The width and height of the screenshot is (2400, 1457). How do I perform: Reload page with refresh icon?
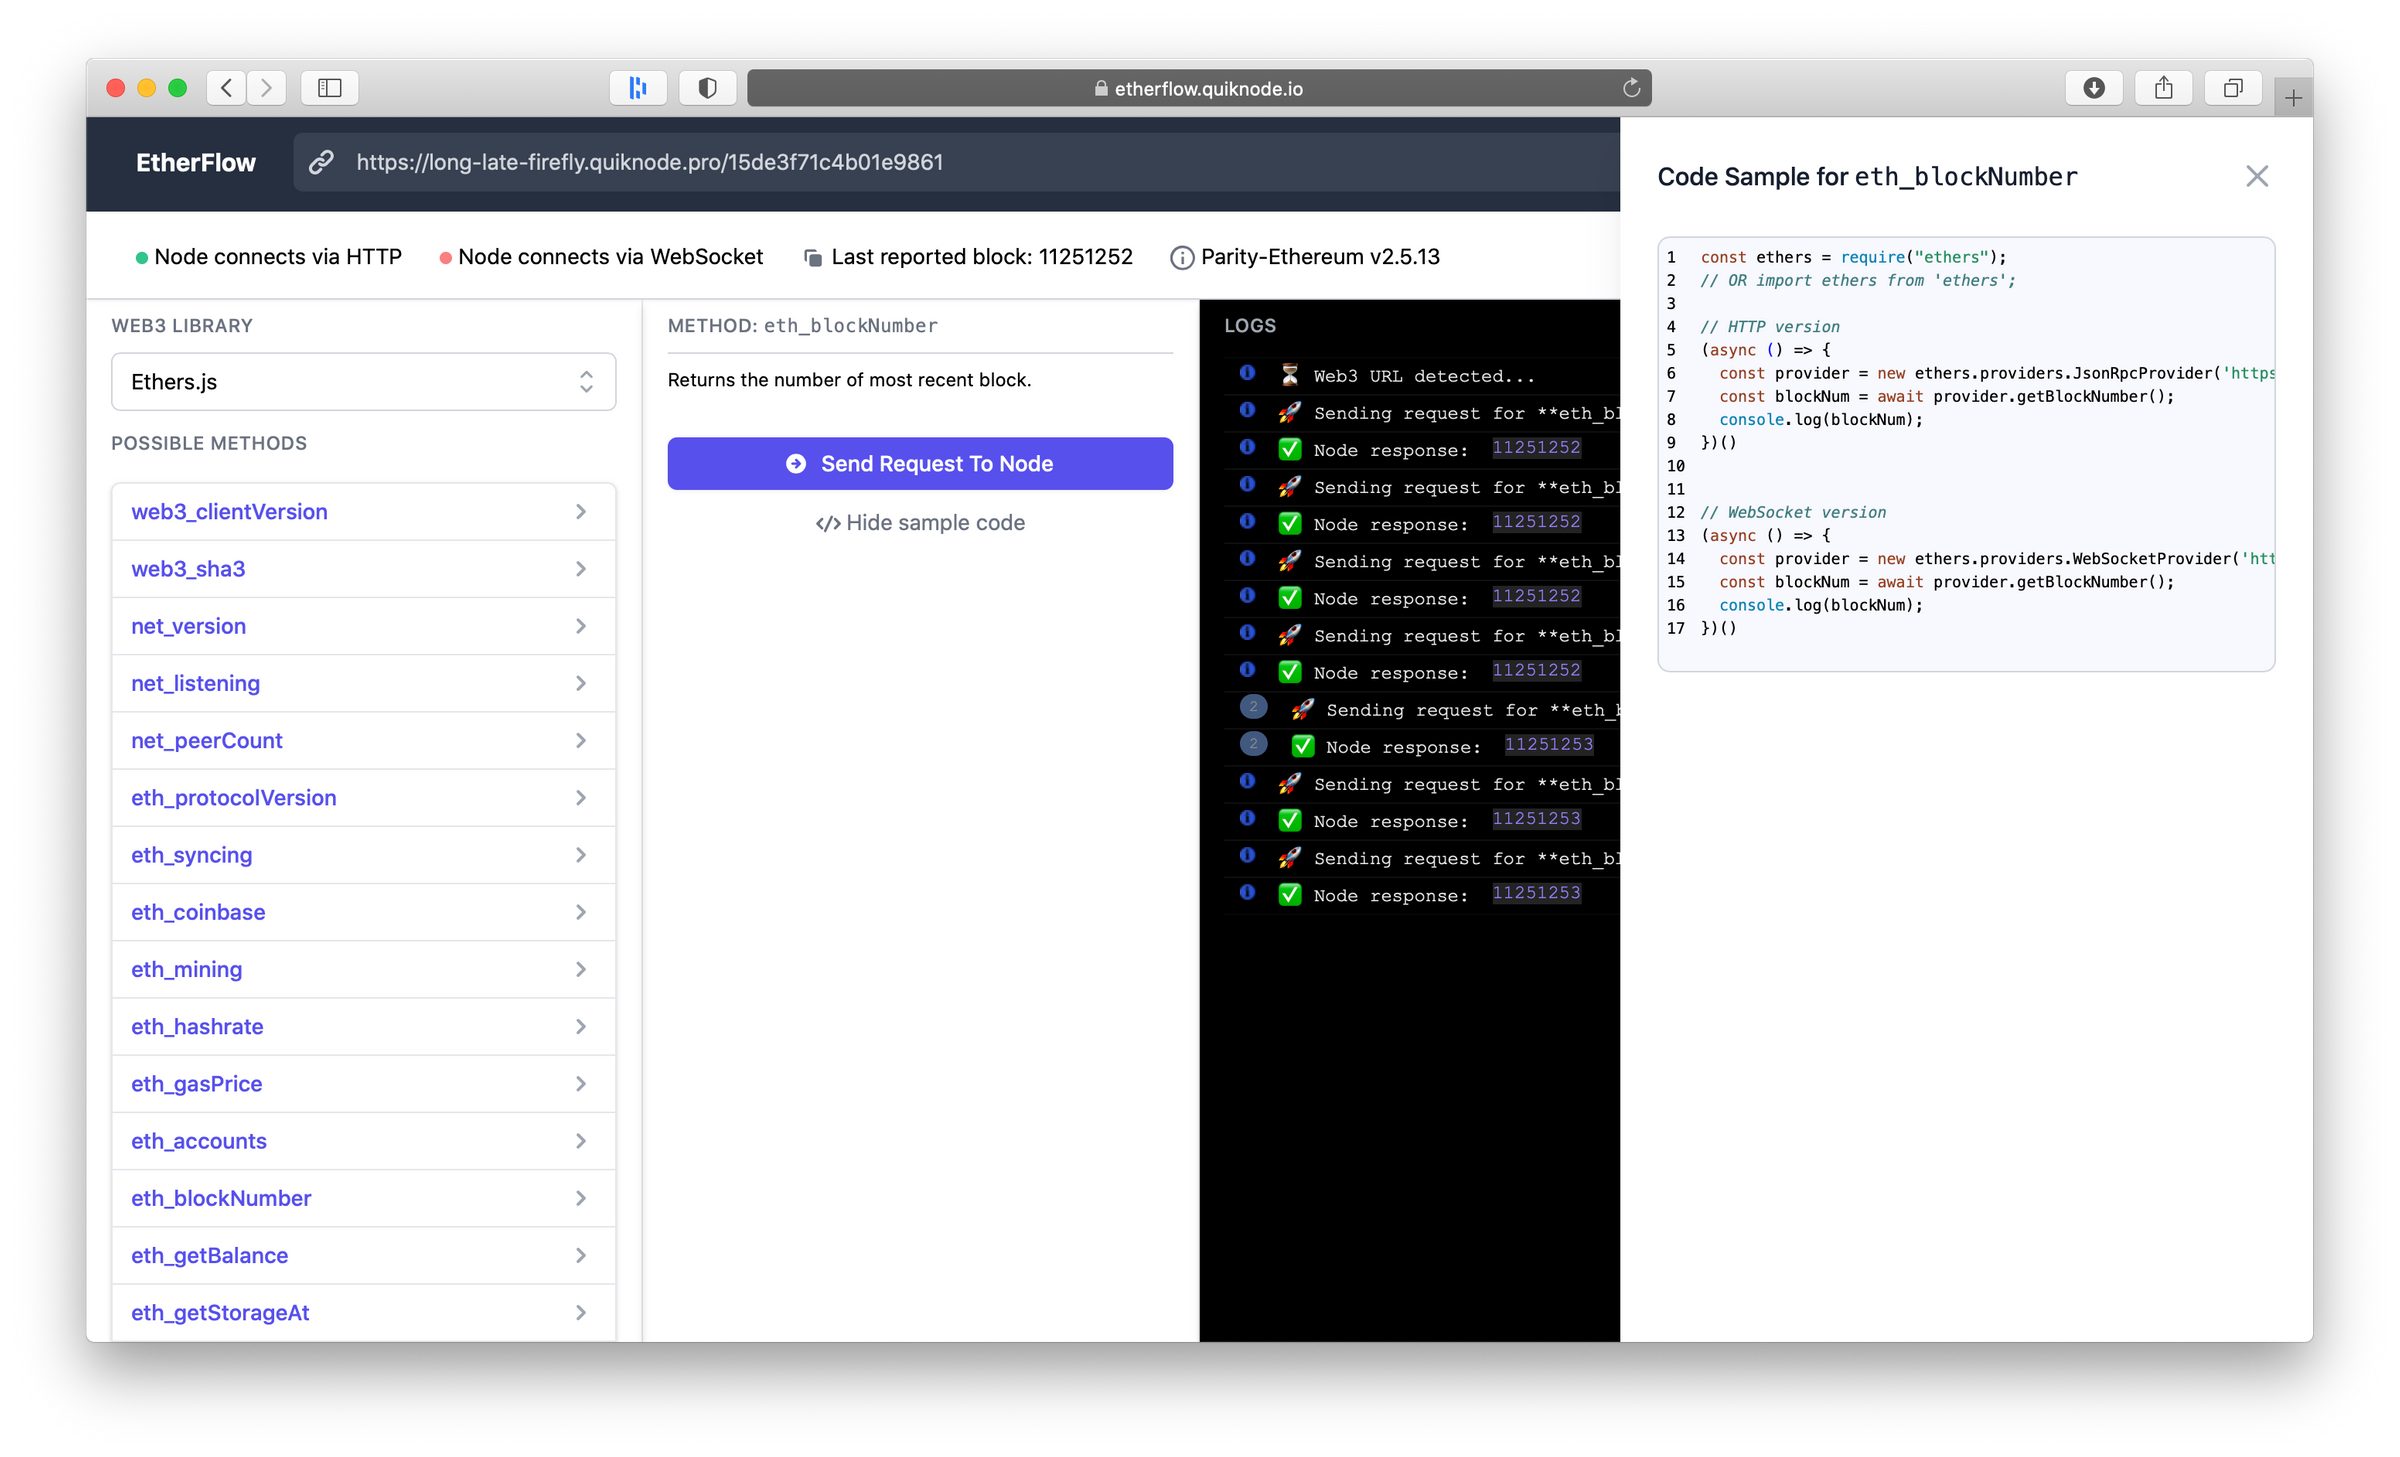[1631, 88]
